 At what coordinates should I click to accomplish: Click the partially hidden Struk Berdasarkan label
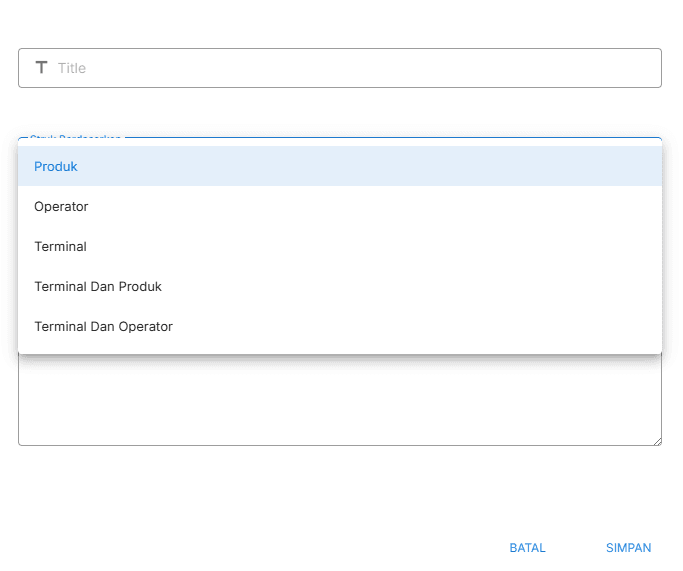(x=75, y=139)
